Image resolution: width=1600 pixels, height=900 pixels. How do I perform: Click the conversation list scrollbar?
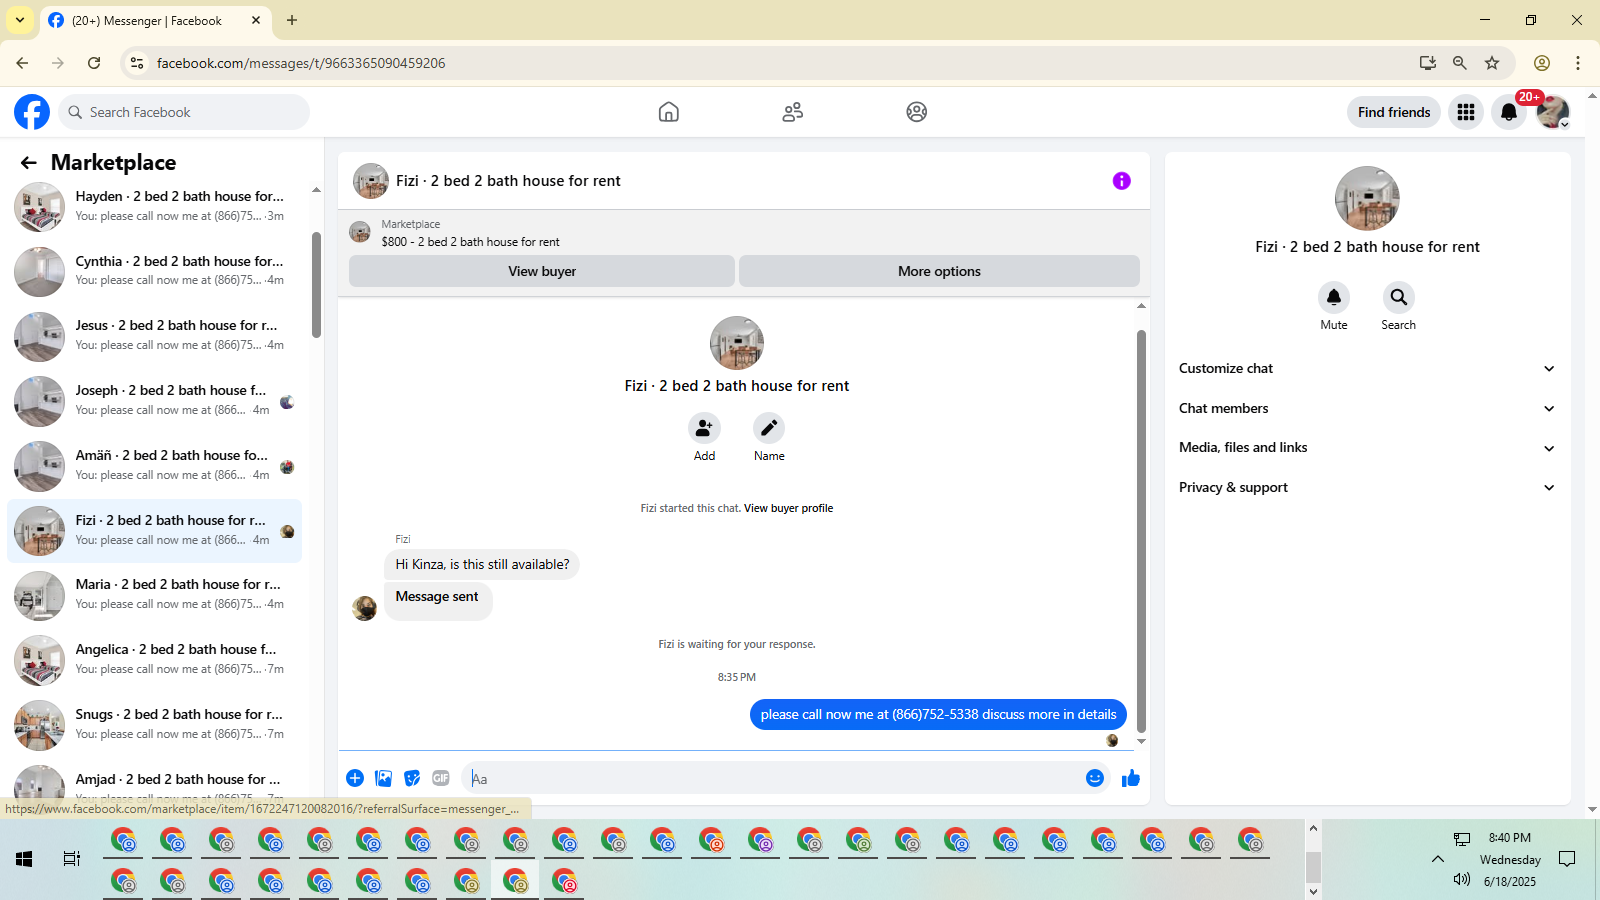tap(316, 285)
